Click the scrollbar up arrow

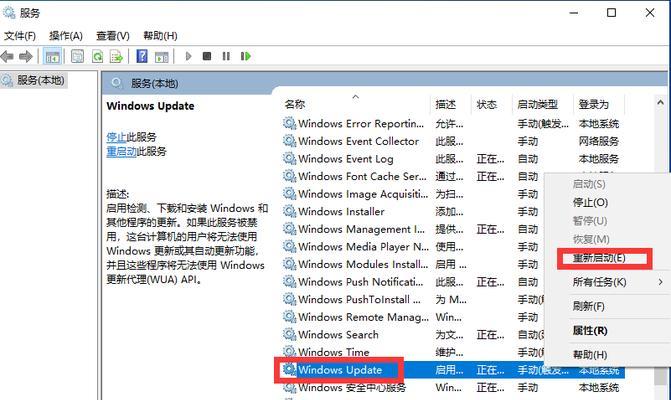tap(660, 103)
